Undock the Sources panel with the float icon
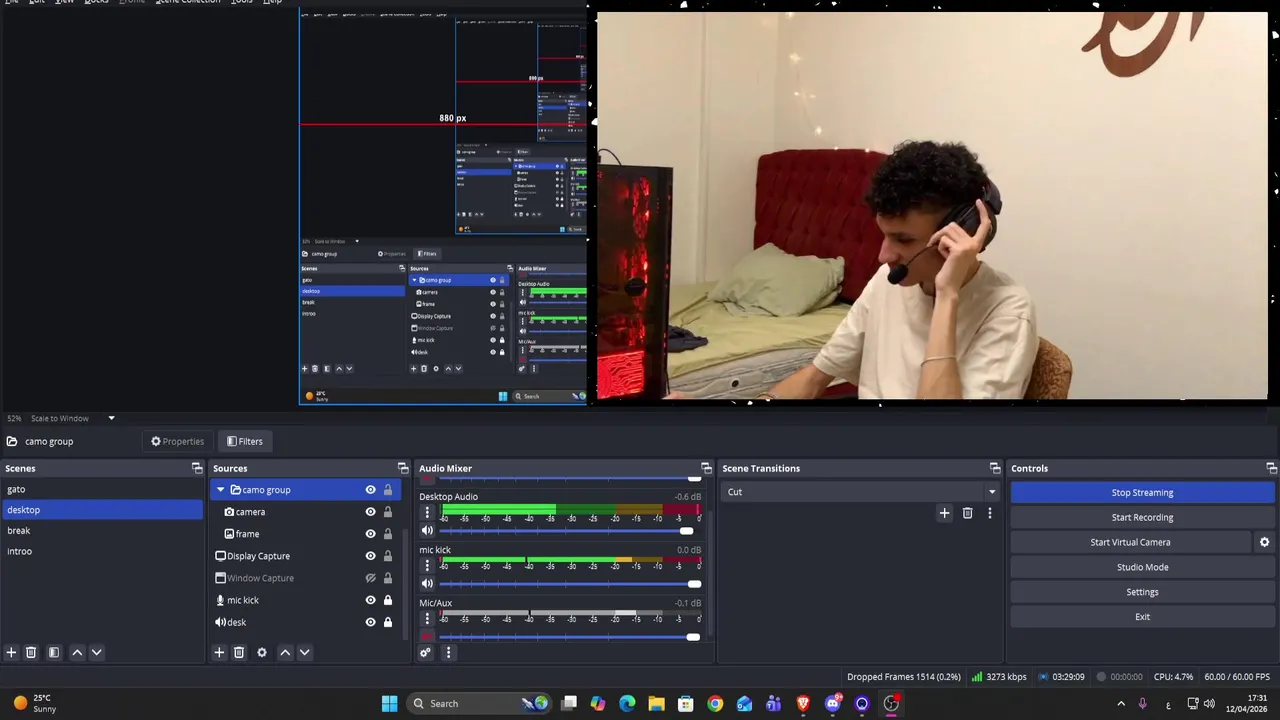The width and height of the screenshot is (1280, 720). [403, 468]
